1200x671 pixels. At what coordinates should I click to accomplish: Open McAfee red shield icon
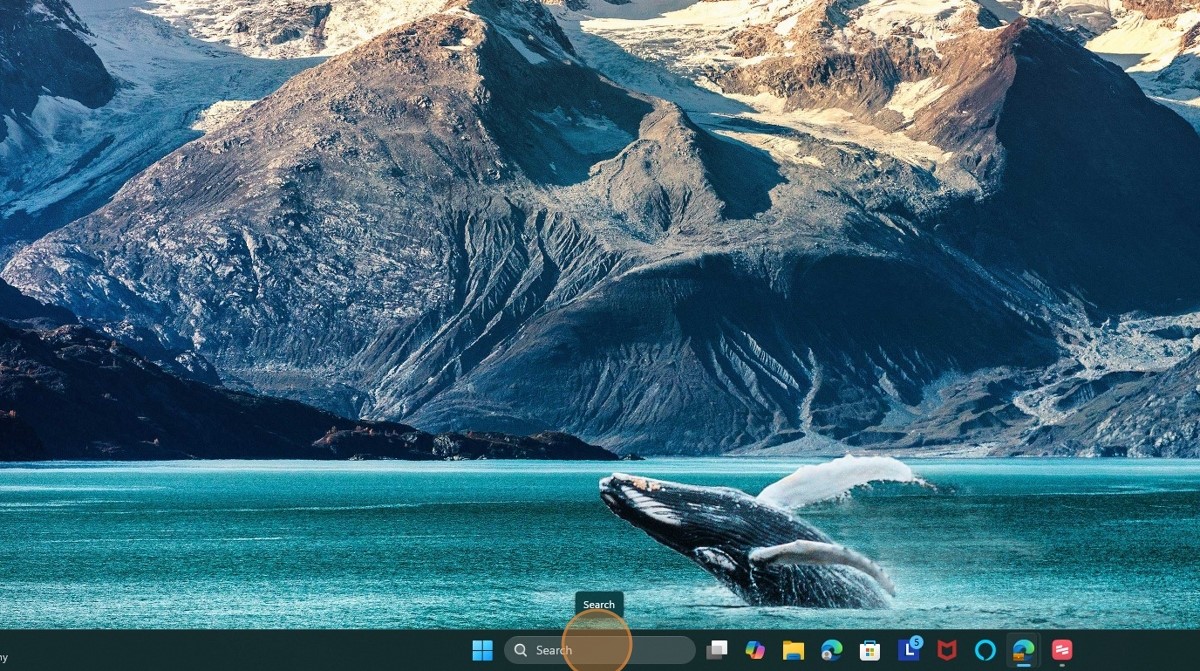pos(946,650)
